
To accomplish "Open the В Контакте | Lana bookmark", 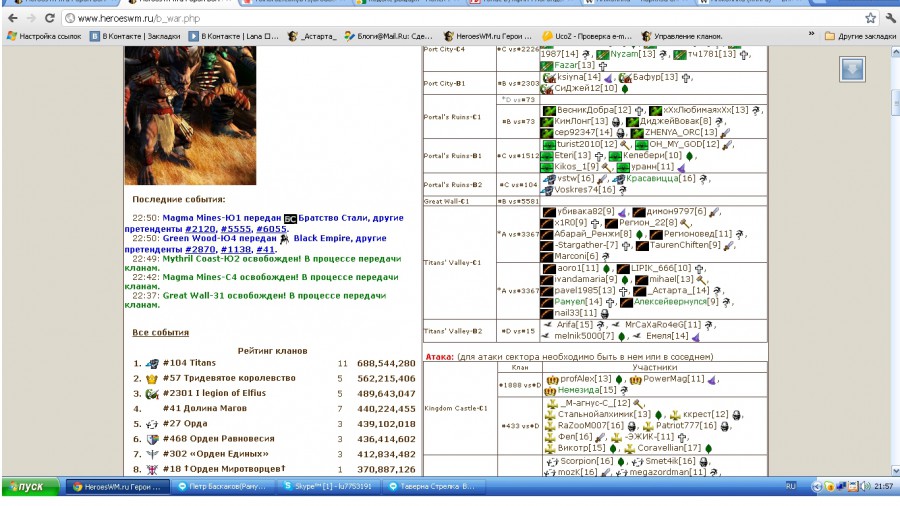I will point(234,36).
